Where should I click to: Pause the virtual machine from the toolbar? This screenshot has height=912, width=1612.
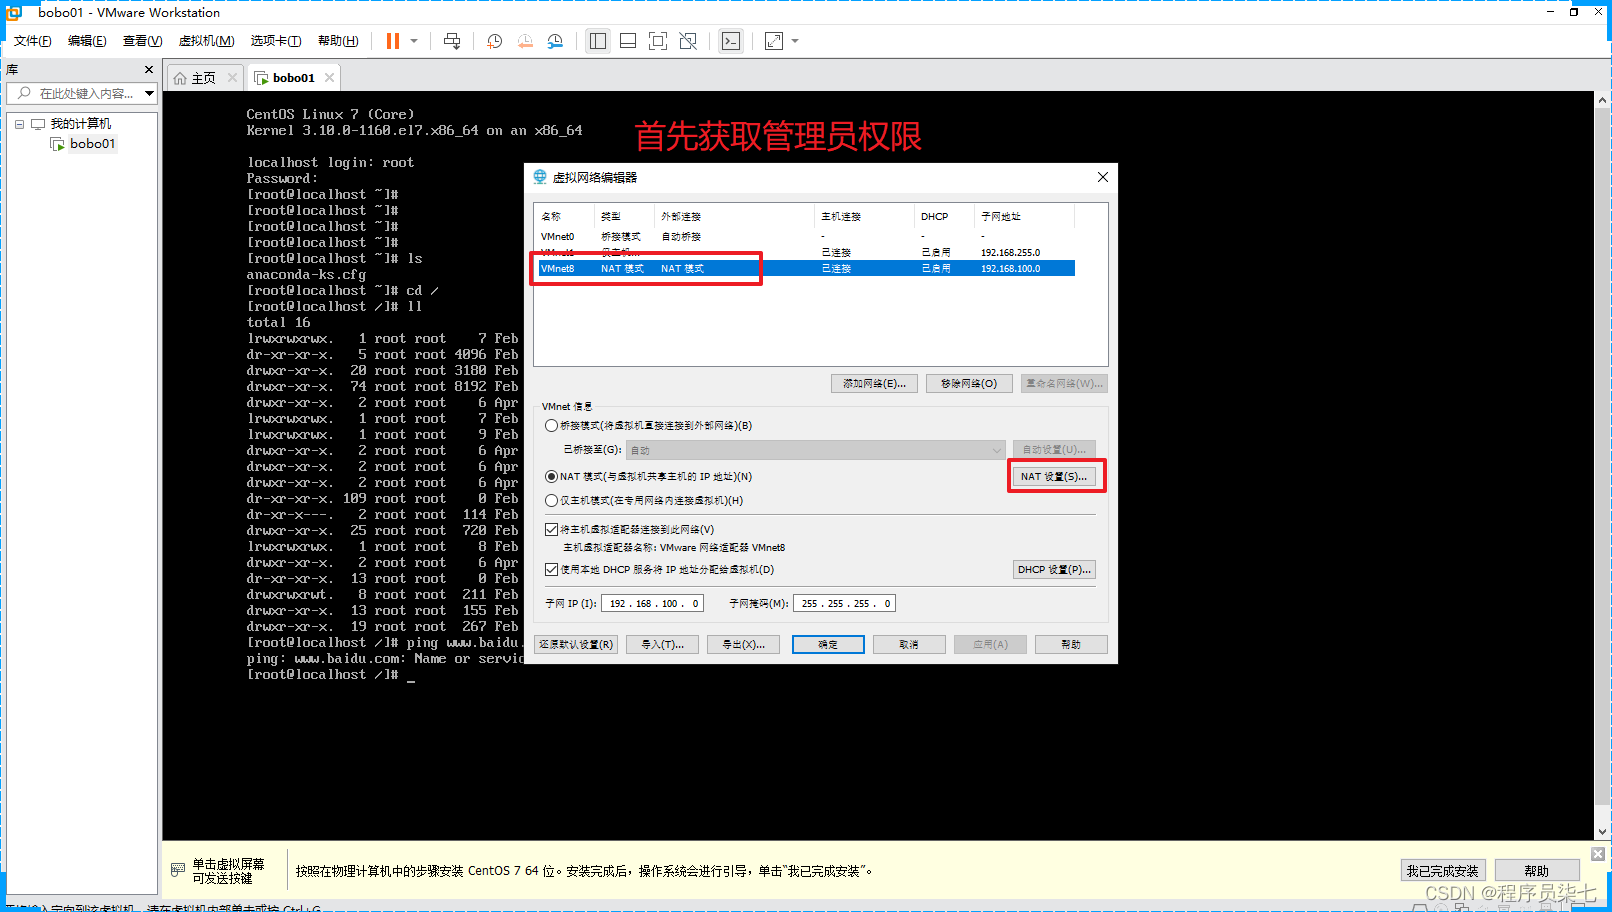[393, 41]
